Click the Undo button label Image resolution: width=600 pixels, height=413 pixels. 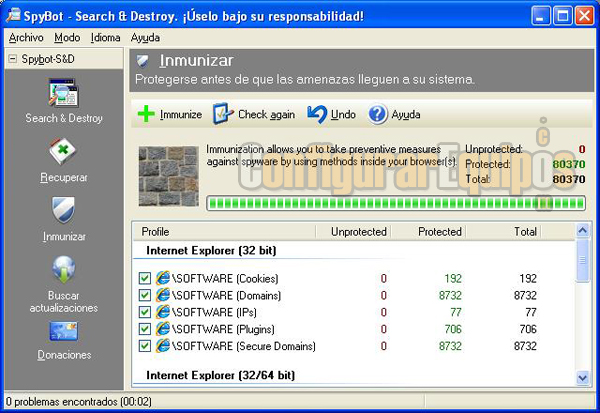(x=343, y=114)
